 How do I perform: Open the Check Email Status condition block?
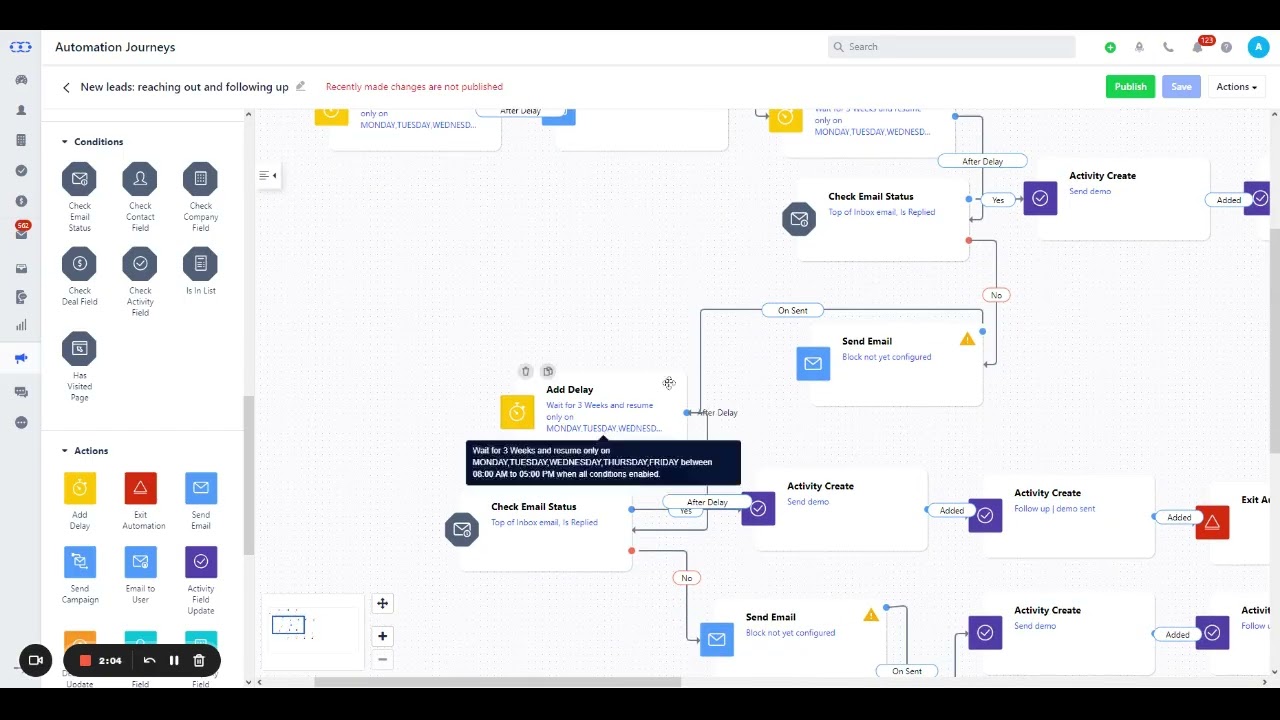[x=80, y=197]
